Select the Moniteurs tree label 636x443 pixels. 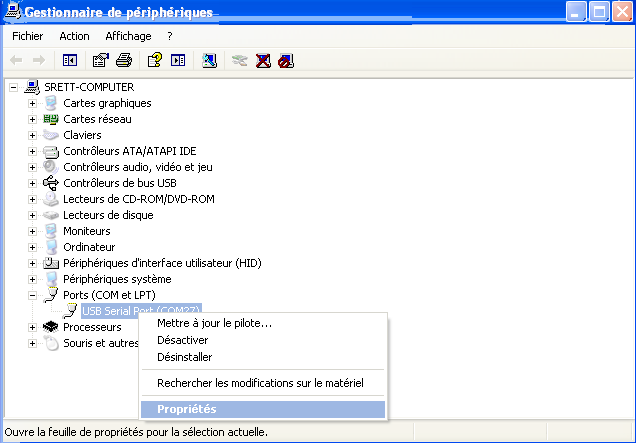pyautogui.click(x=87, y=231)
